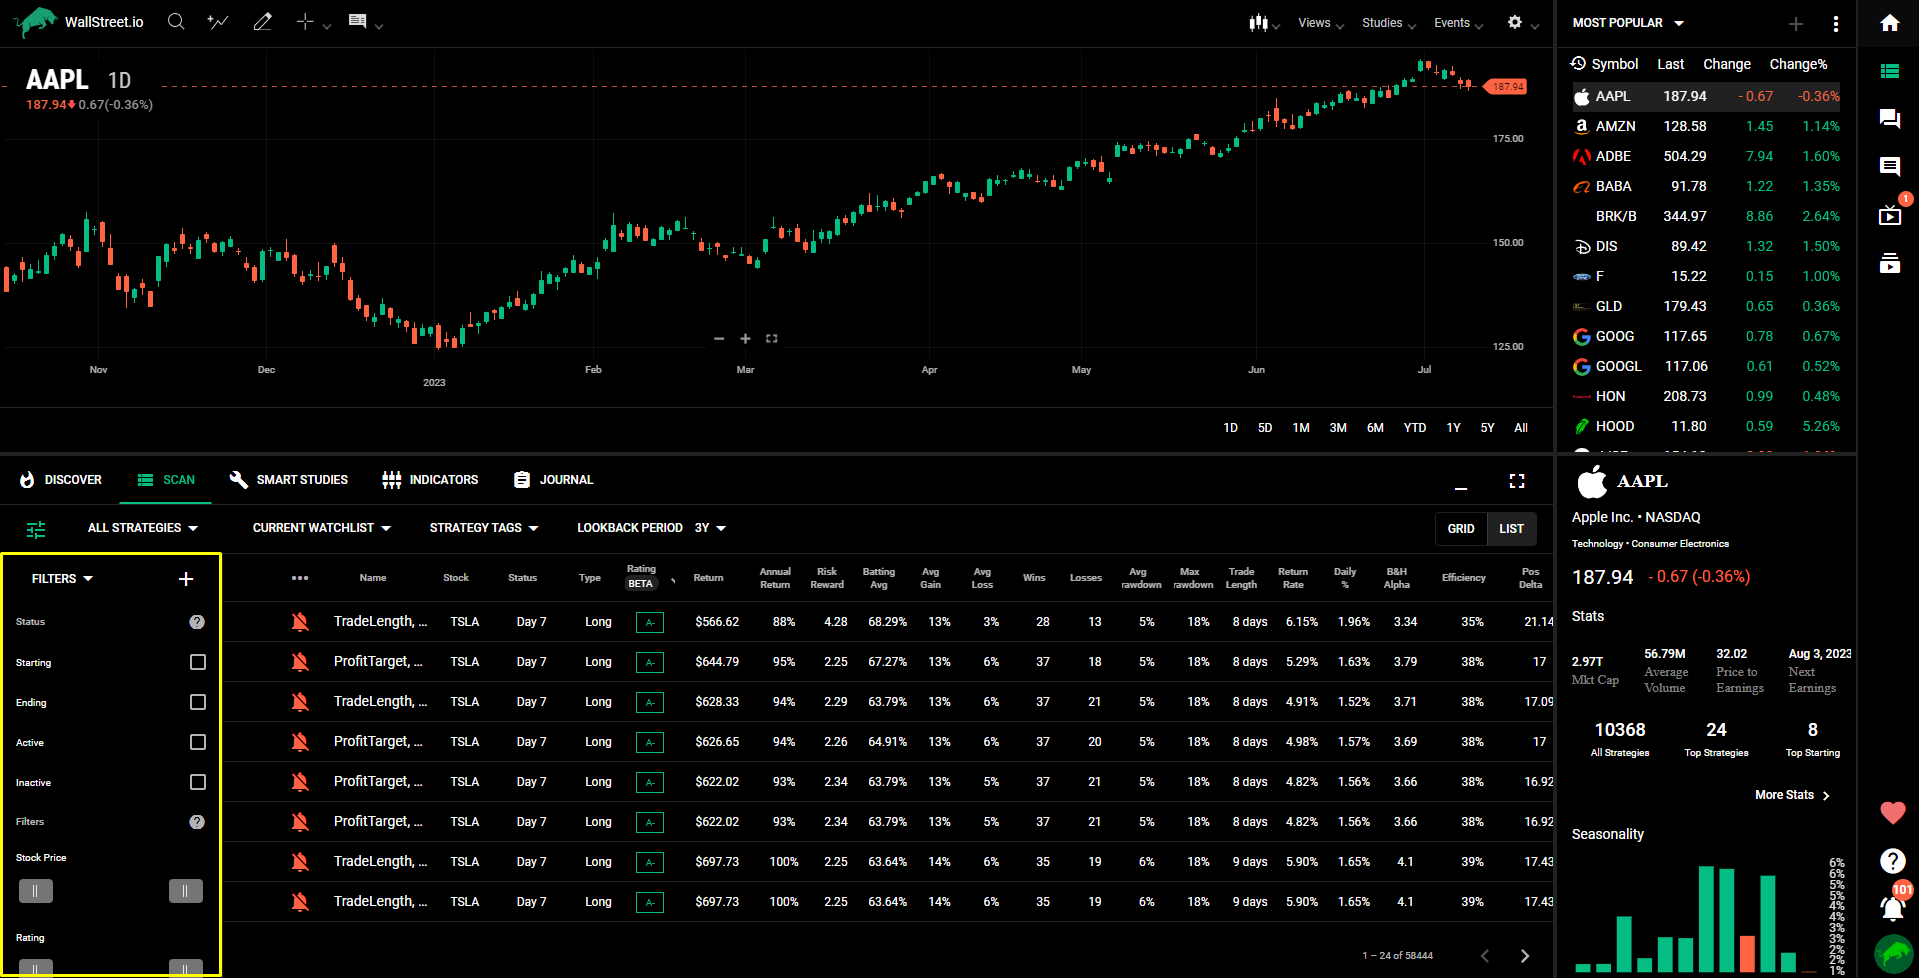The width and height of the screenshot is (1919, 978).
Task: Go to Home via right sidebar icon
Action: (1890, 22)
